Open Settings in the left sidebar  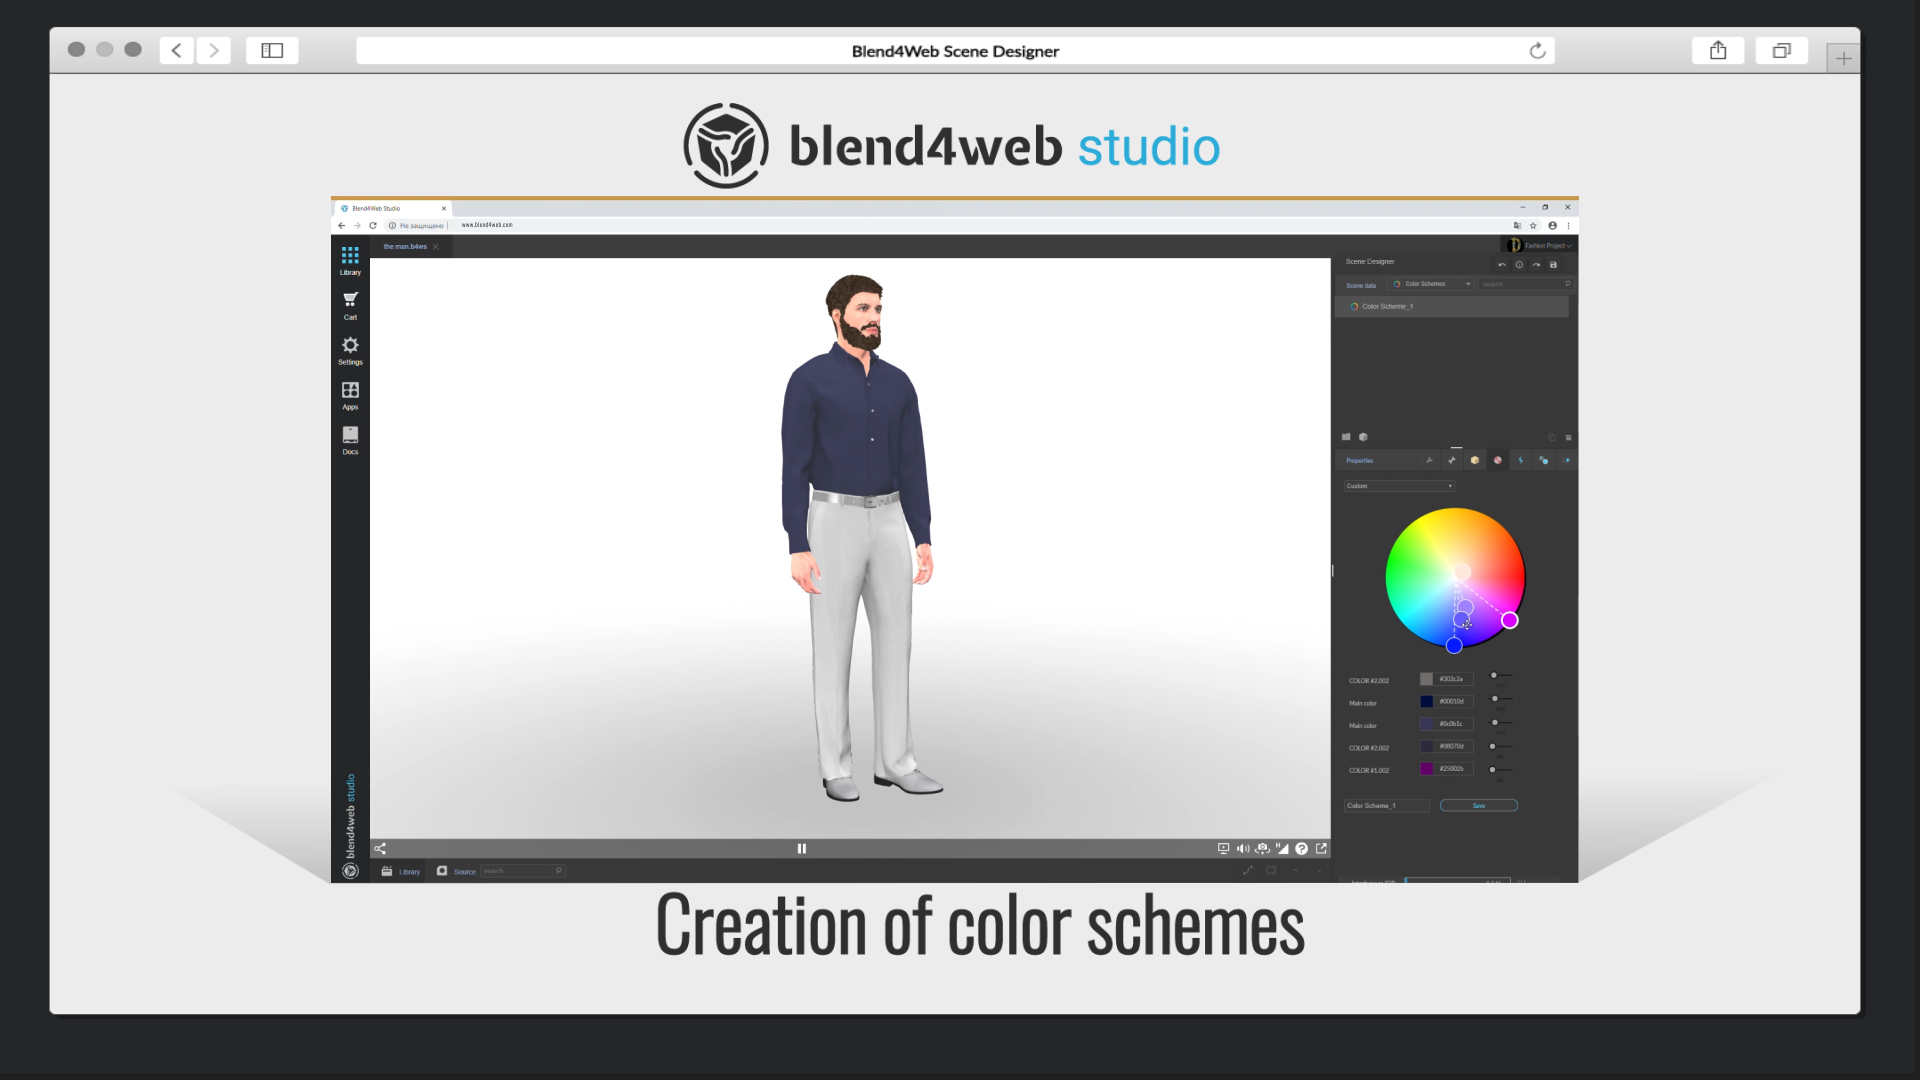pyautogui.click(x=350, y=350)
